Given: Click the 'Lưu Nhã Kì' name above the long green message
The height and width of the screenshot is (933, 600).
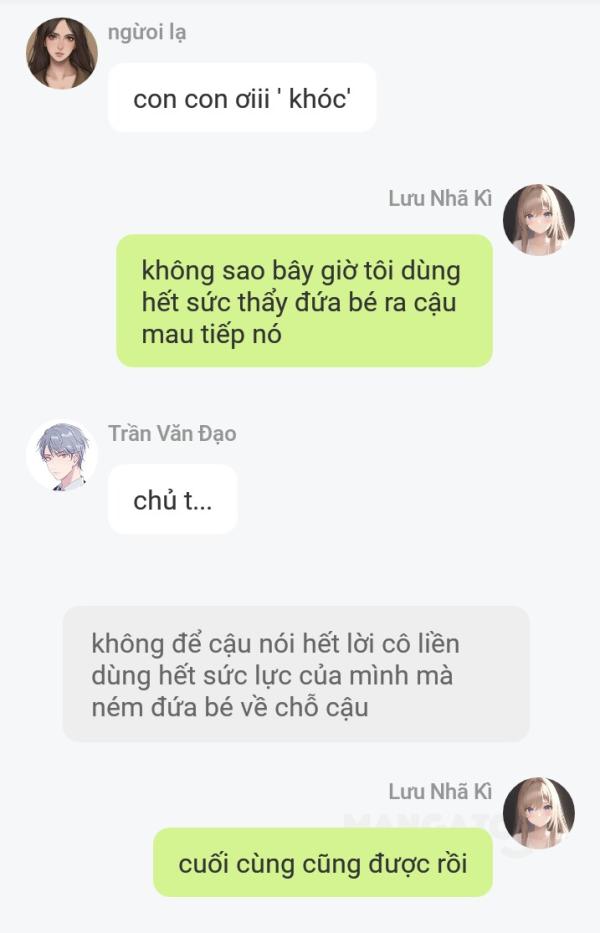Looking at the screenshot, I should 440,199.
